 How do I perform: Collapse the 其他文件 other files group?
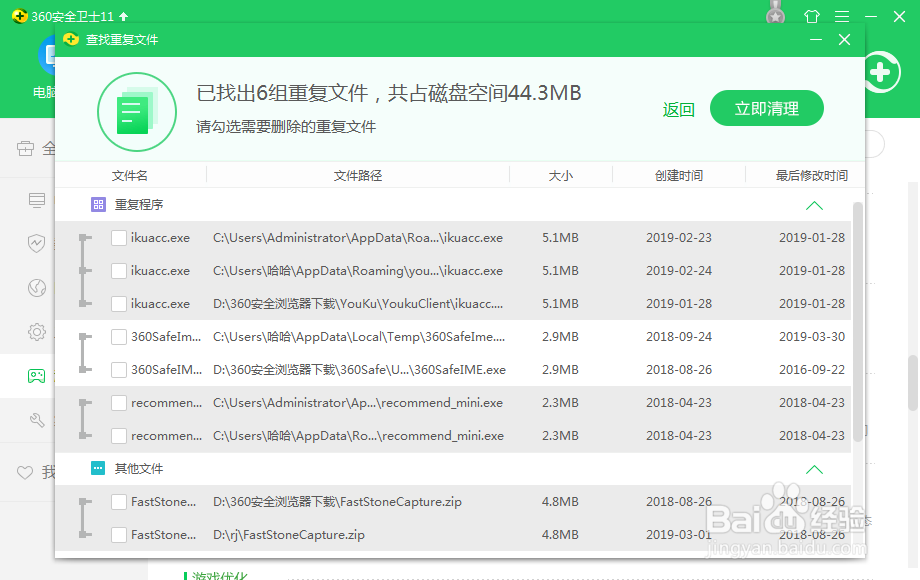(814, 468)
